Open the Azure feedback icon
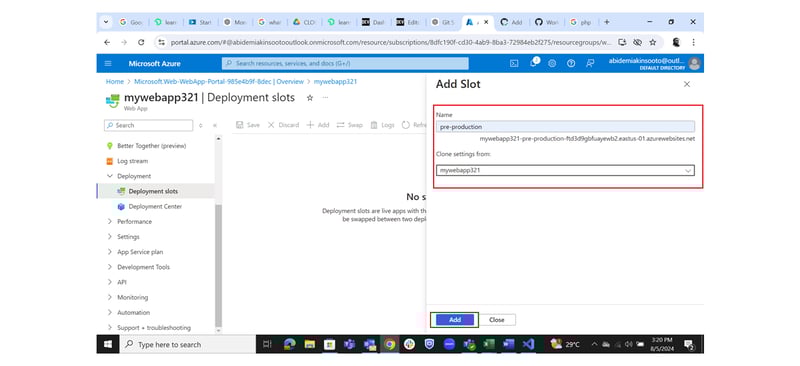The height and width of the screenshot is (366, 800). click(590, 63)
